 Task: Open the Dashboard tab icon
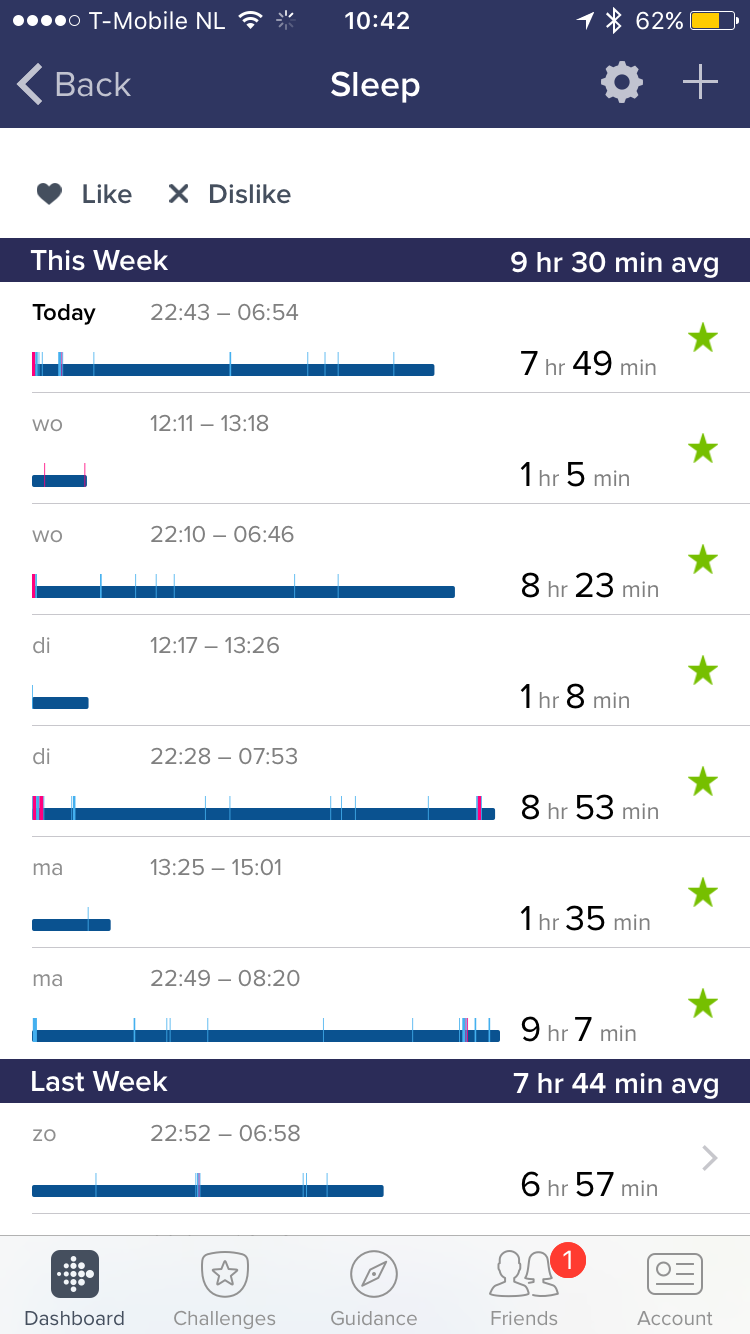[75, 1275]
